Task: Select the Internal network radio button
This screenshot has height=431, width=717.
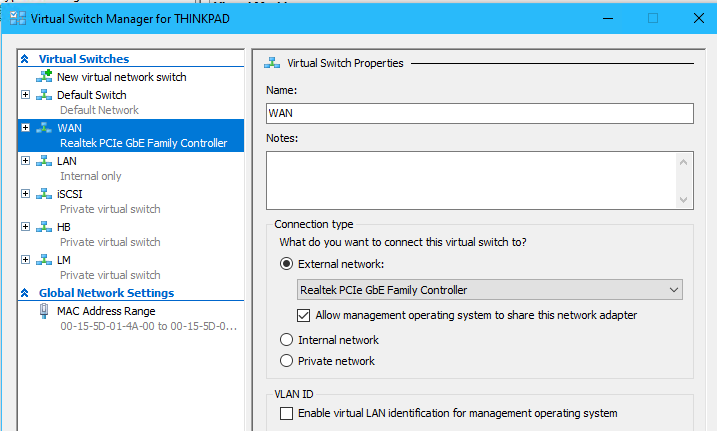Action: 286,340
